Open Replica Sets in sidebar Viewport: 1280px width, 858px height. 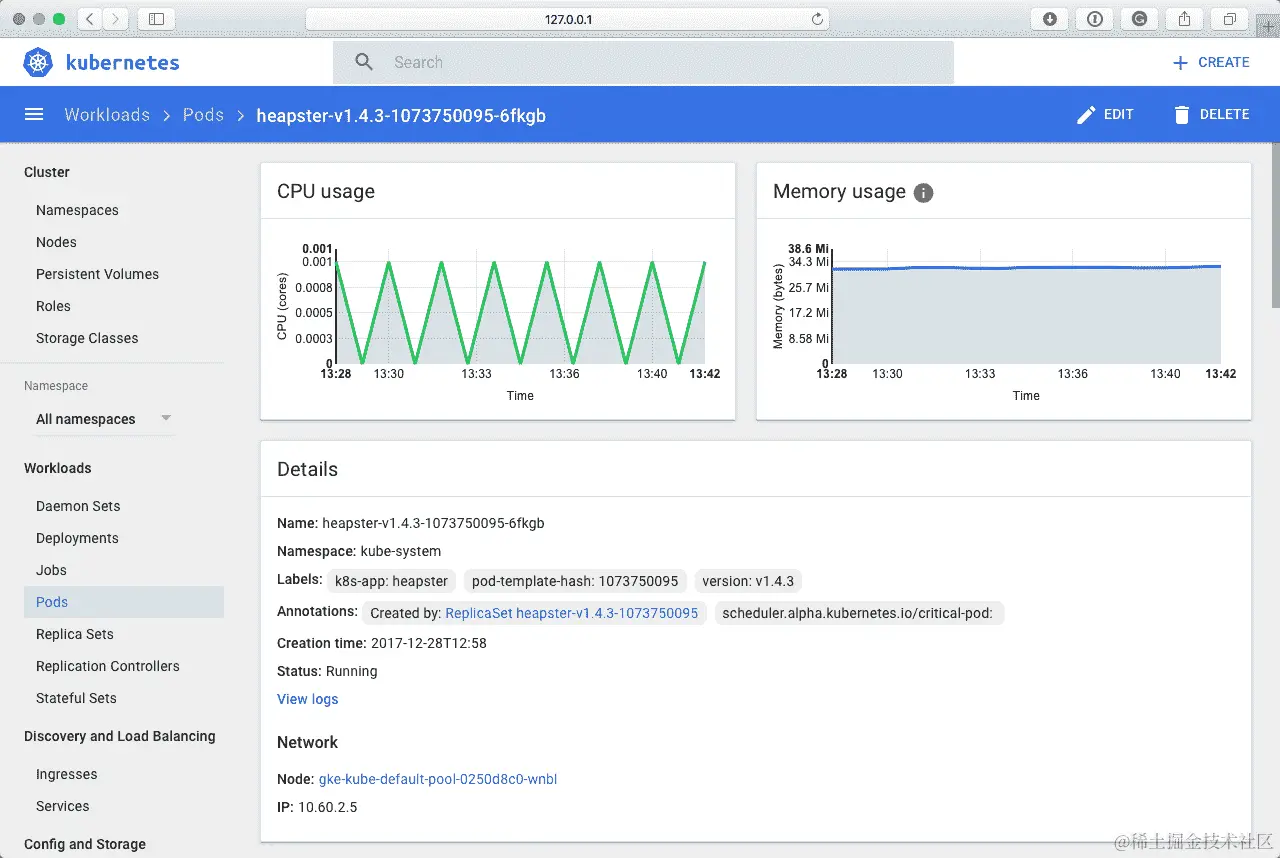pos(75,634)
